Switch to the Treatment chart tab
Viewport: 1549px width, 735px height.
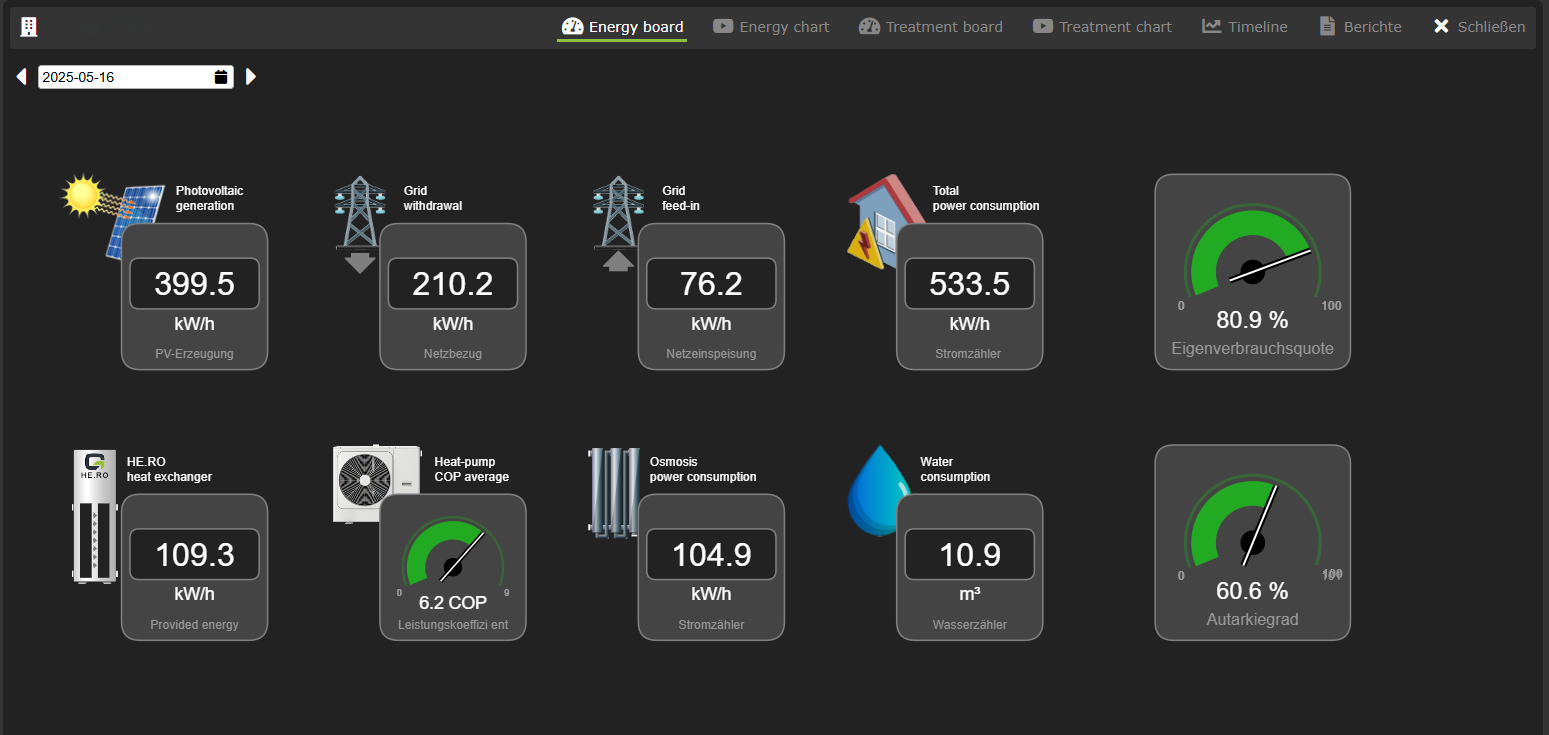[1102, 27]
